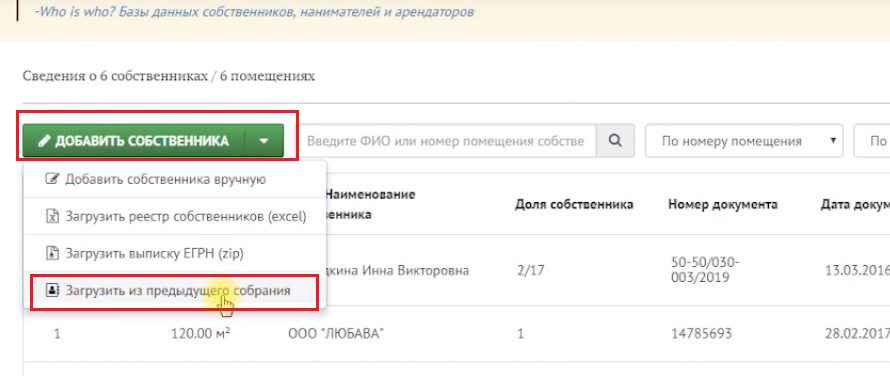Viewport: 890px width, 376px height.
Task: Click owner name ООО "ЛЮБАВА"
Action: pyautogui.click(x=336, y=333)
